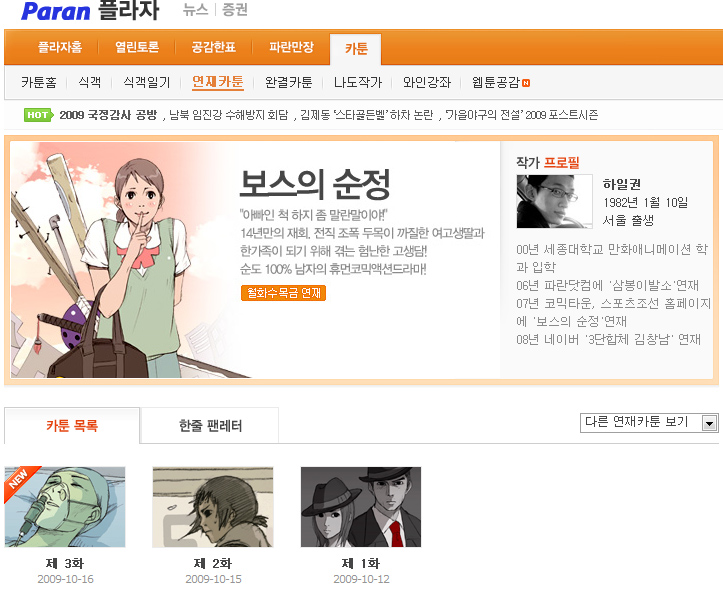This screenshot has height=602, width=723.
Task: Click the 보스의 순정 cartoon title
Action: point(315,184)
